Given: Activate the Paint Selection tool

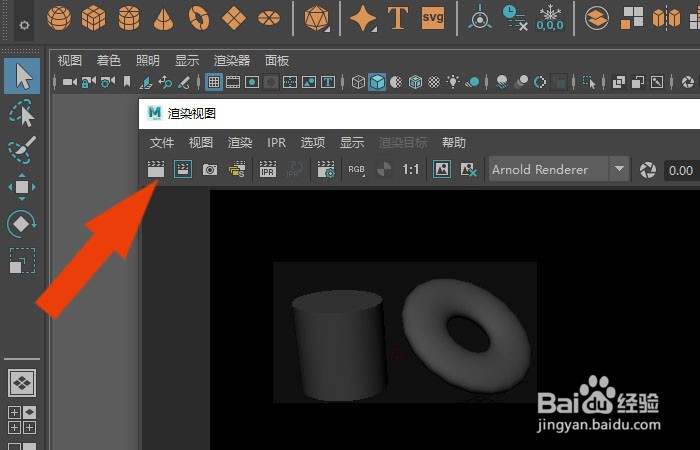Looking at the screenshot, I should [x=21, y=150].
